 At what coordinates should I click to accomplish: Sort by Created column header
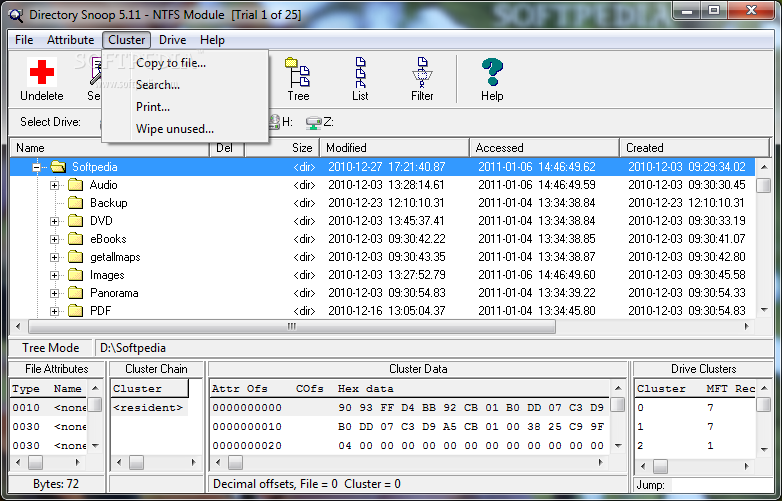point(695,148)
